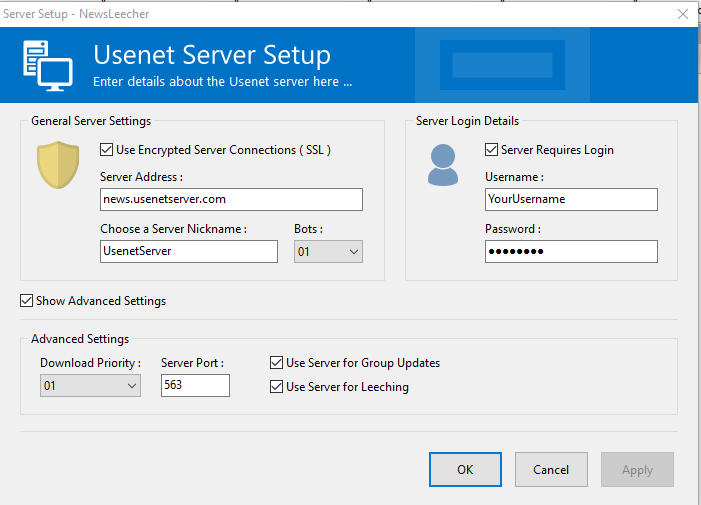Uncheck Server Requires Login checkbox
This screenshot has height=505, width=701.
tap(491, 150)
